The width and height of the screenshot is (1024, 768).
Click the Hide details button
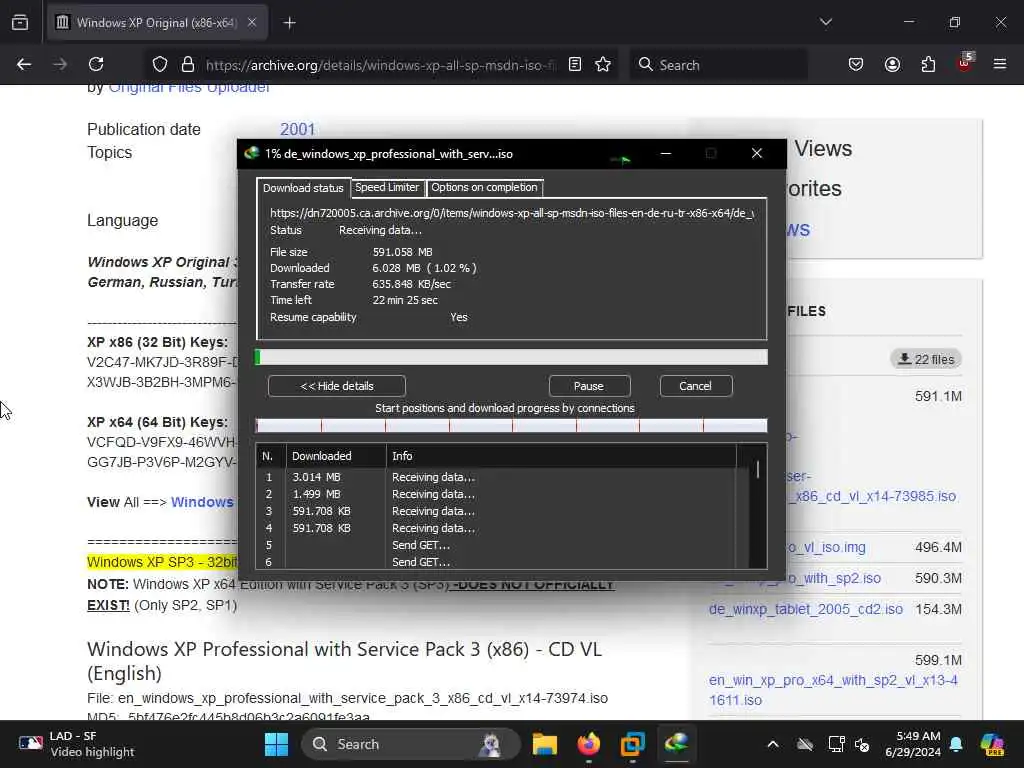pos(337,386)
